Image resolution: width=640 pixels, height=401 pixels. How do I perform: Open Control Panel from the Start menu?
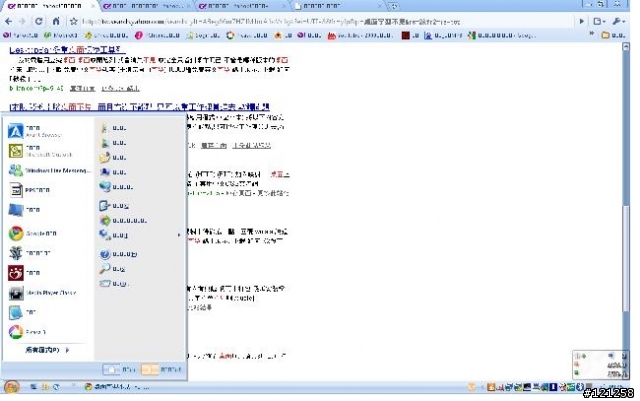click(x=114, y=205)
